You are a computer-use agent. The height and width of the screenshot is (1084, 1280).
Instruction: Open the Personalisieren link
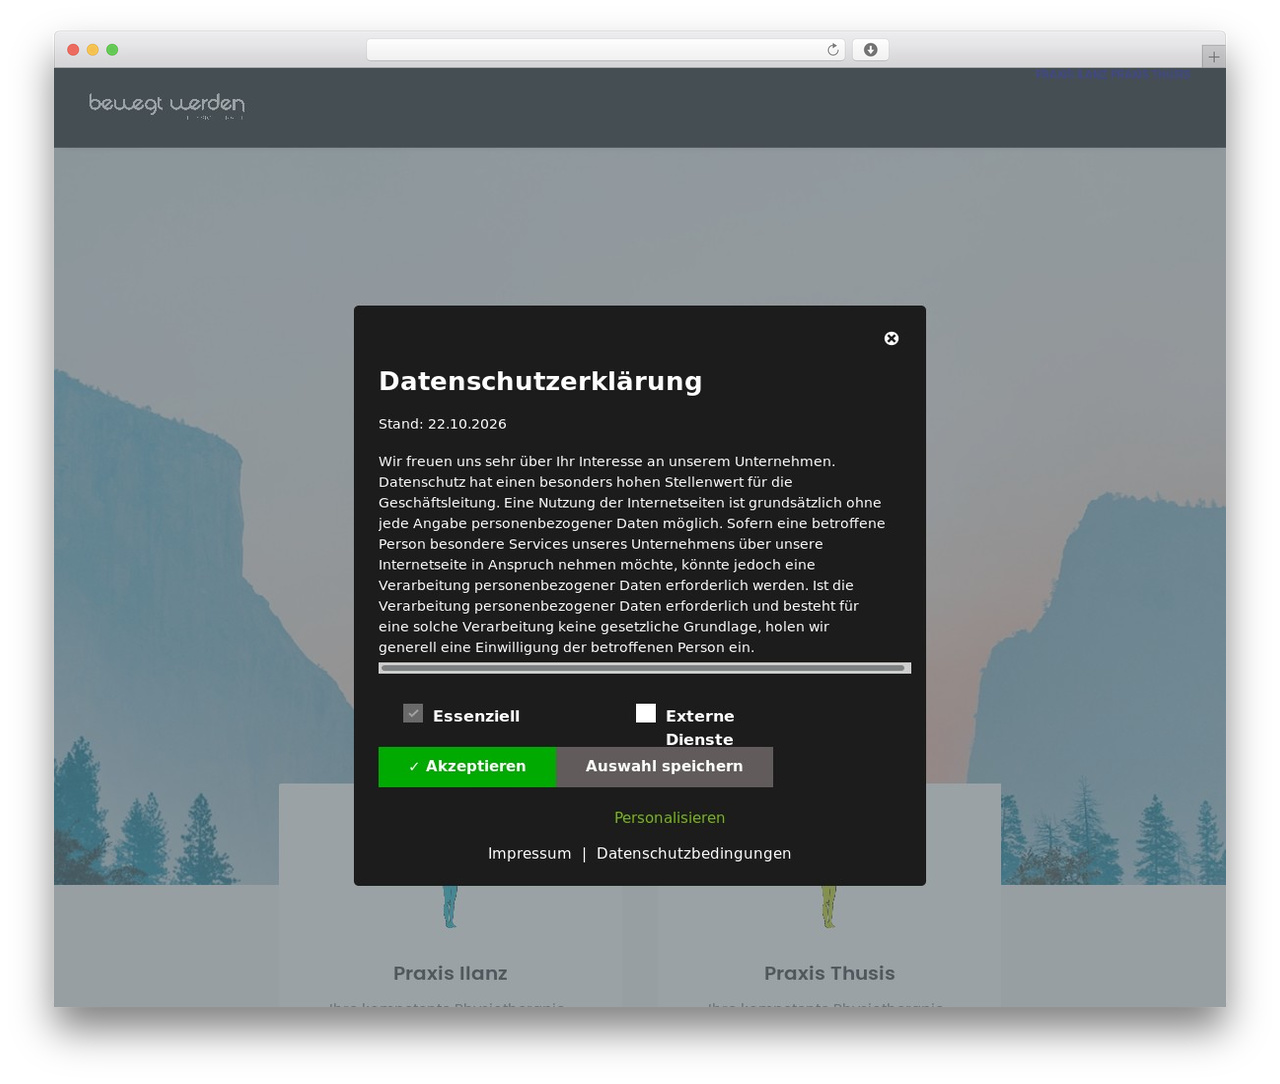[x=669, y=818]
